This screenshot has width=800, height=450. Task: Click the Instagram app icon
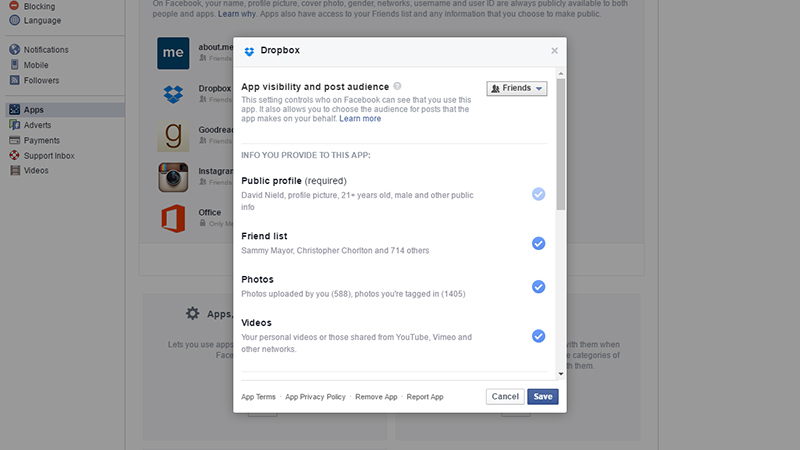[x=173, y=177]
